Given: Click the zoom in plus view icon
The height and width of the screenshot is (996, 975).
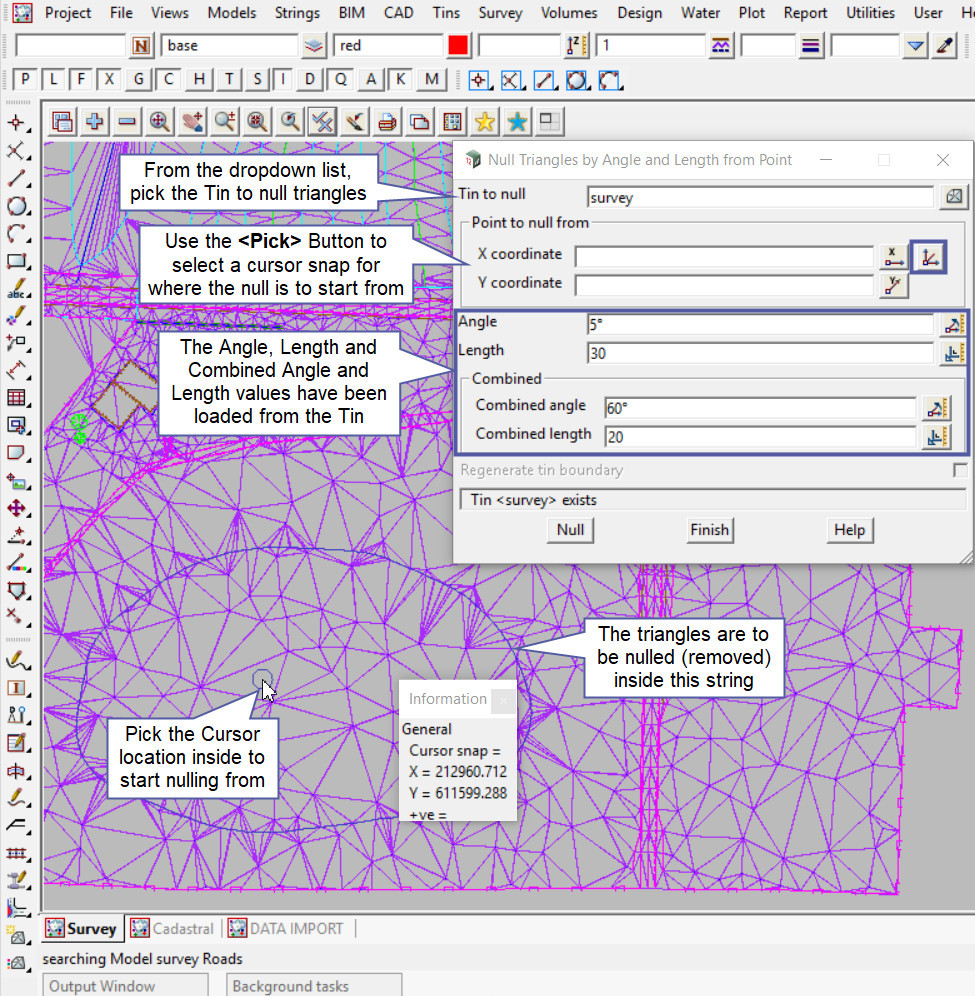Looking at the screenshot, I should click(x=95, y=121).
